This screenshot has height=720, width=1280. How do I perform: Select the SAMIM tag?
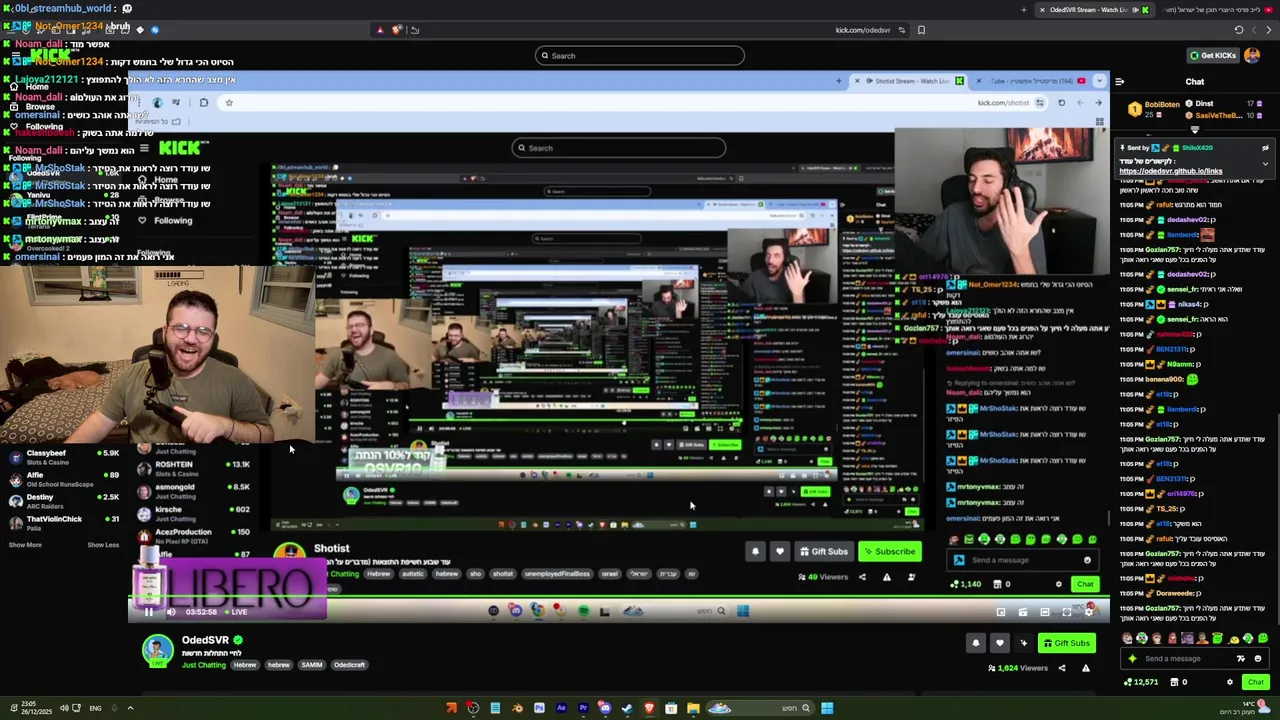pyautogui.click(x=312, y=665)
